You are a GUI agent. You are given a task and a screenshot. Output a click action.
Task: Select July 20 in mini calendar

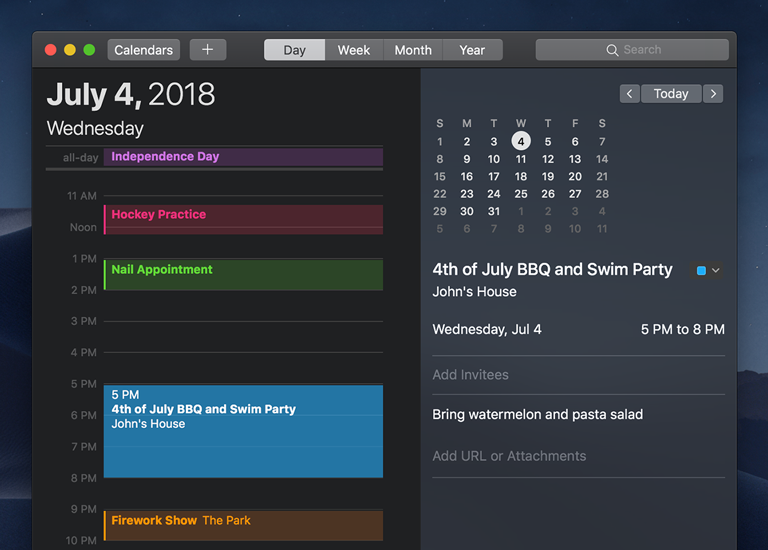(575, 176)
